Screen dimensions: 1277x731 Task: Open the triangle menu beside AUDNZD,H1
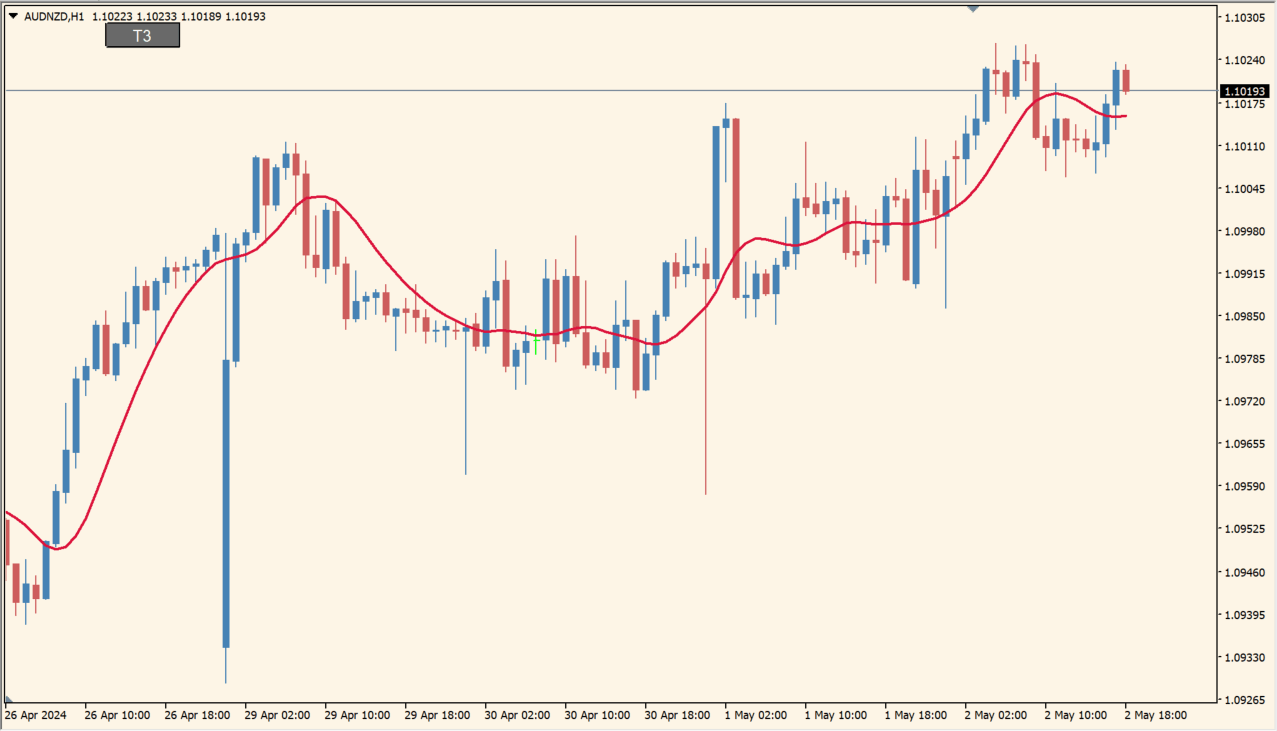point(13,16)
